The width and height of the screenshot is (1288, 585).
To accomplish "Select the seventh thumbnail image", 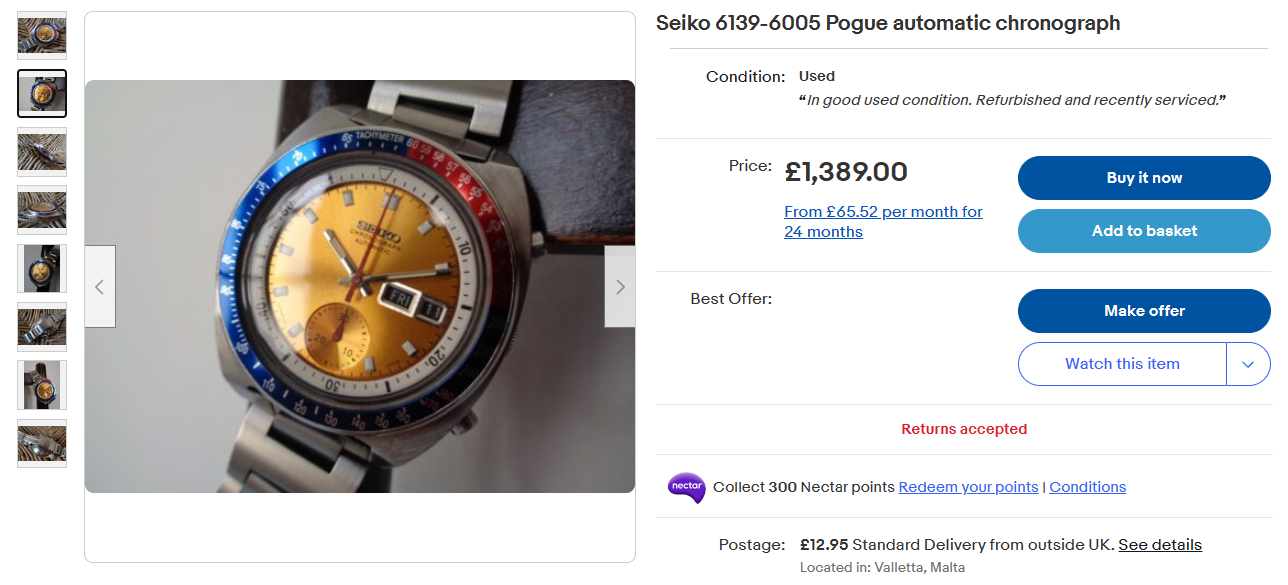I will tap(42, 385).
